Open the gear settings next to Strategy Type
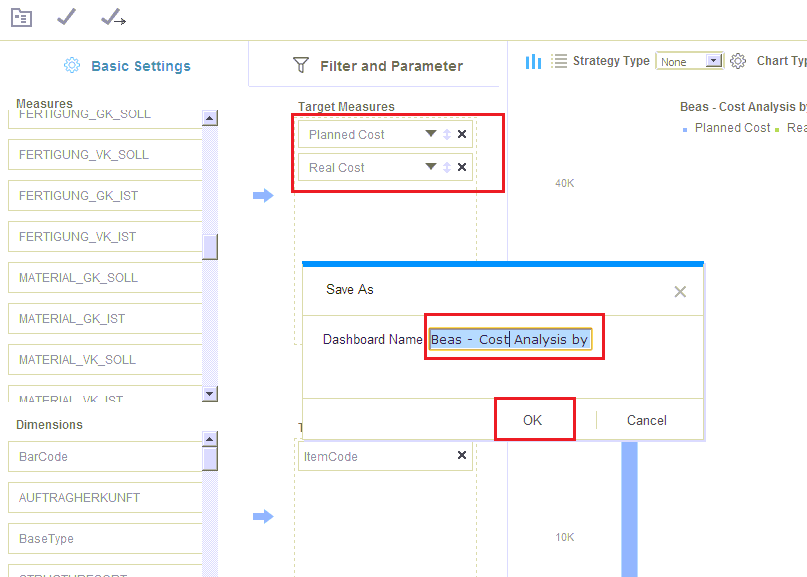The height and width of the screenshot is (577, 807). point(738,61)
